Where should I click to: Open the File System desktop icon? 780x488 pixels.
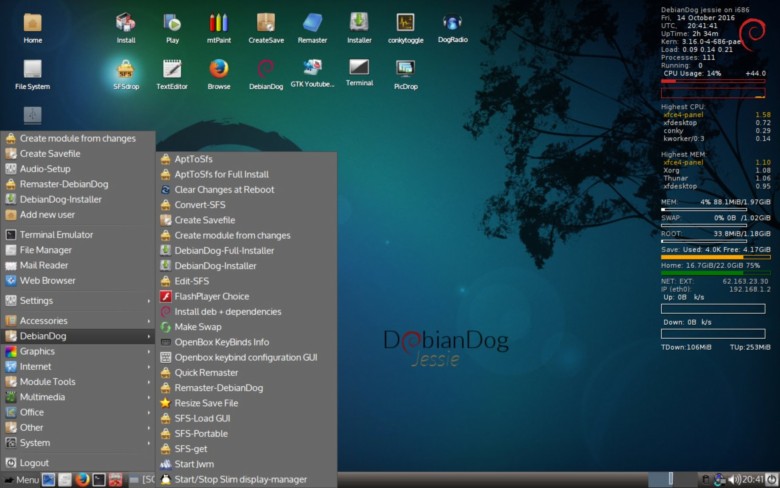[x=32, y=75]
